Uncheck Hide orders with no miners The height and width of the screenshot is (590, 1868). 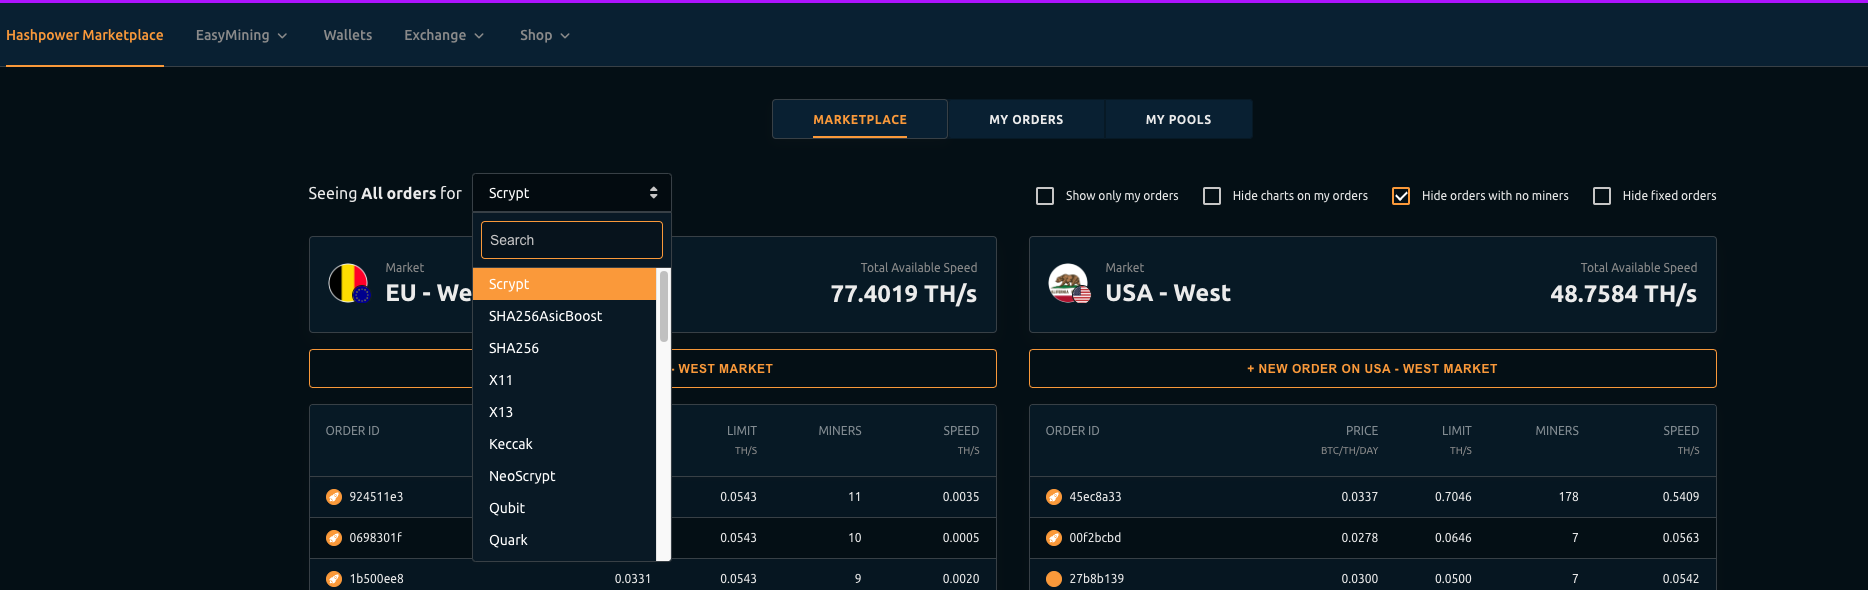[x=1401, y=196]
